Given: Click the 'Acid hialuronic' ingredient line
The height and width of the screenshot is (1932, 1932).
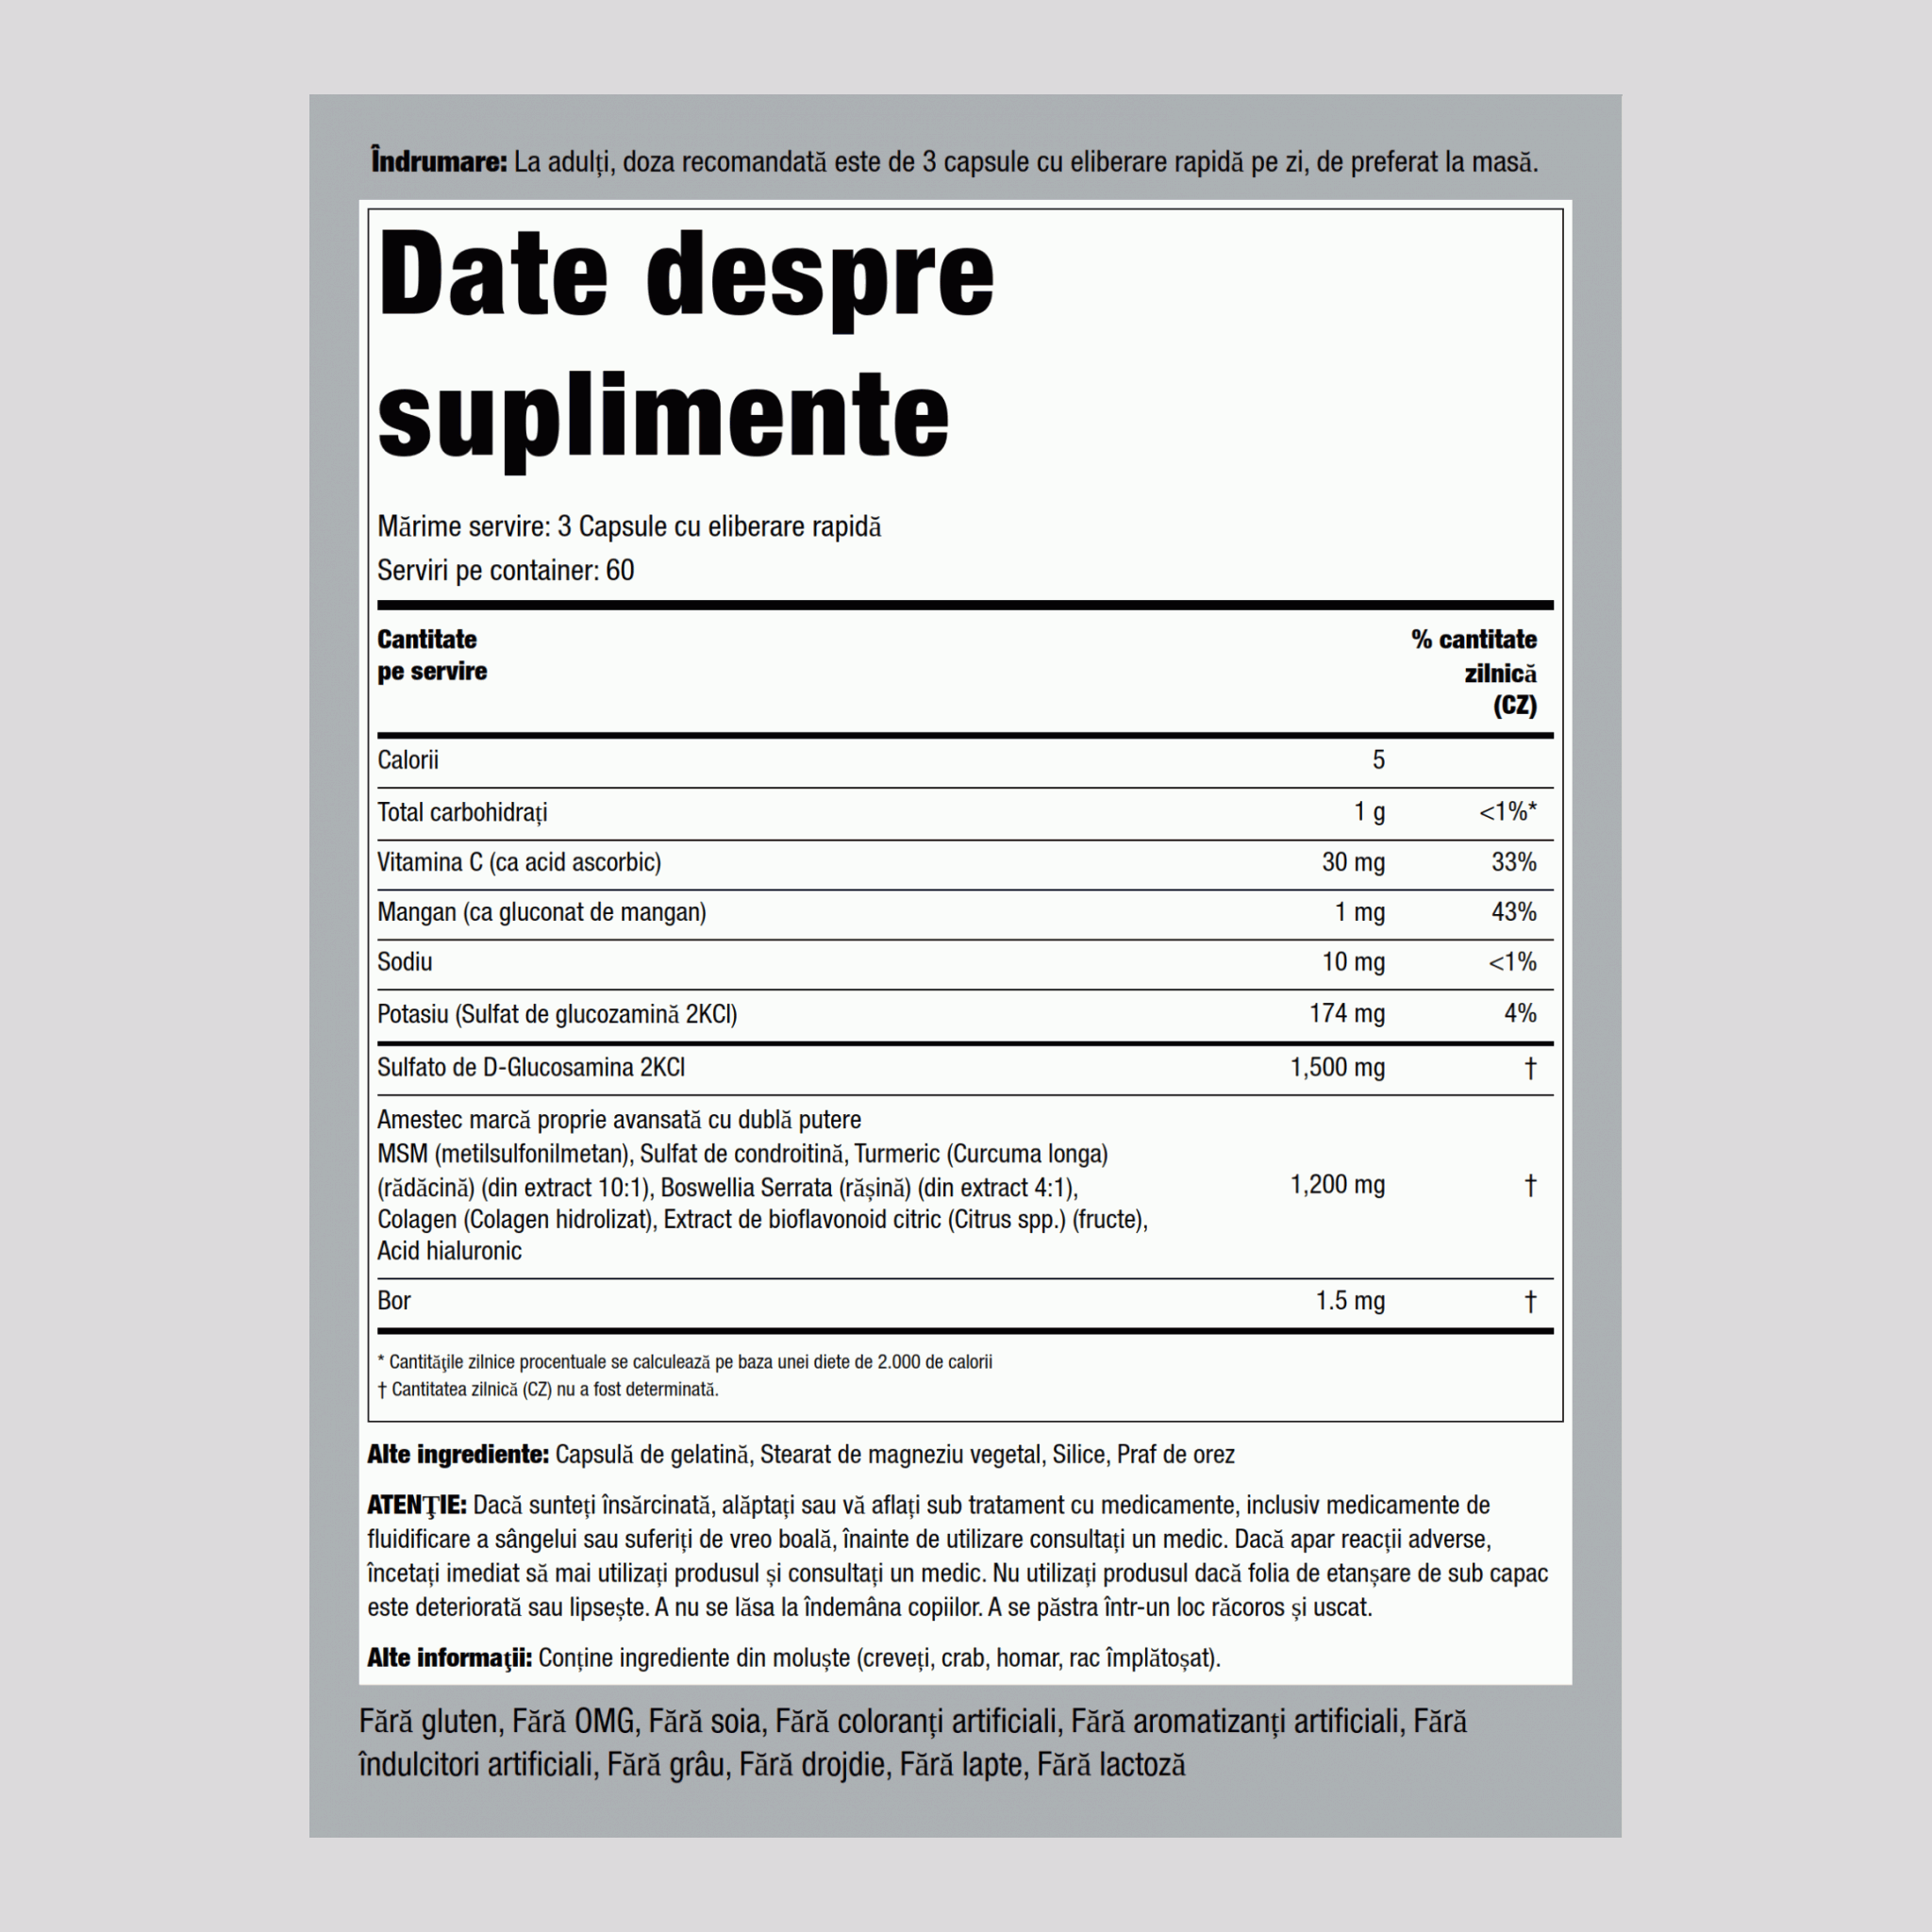Looking at the screenshot, I should point(449,1251).
